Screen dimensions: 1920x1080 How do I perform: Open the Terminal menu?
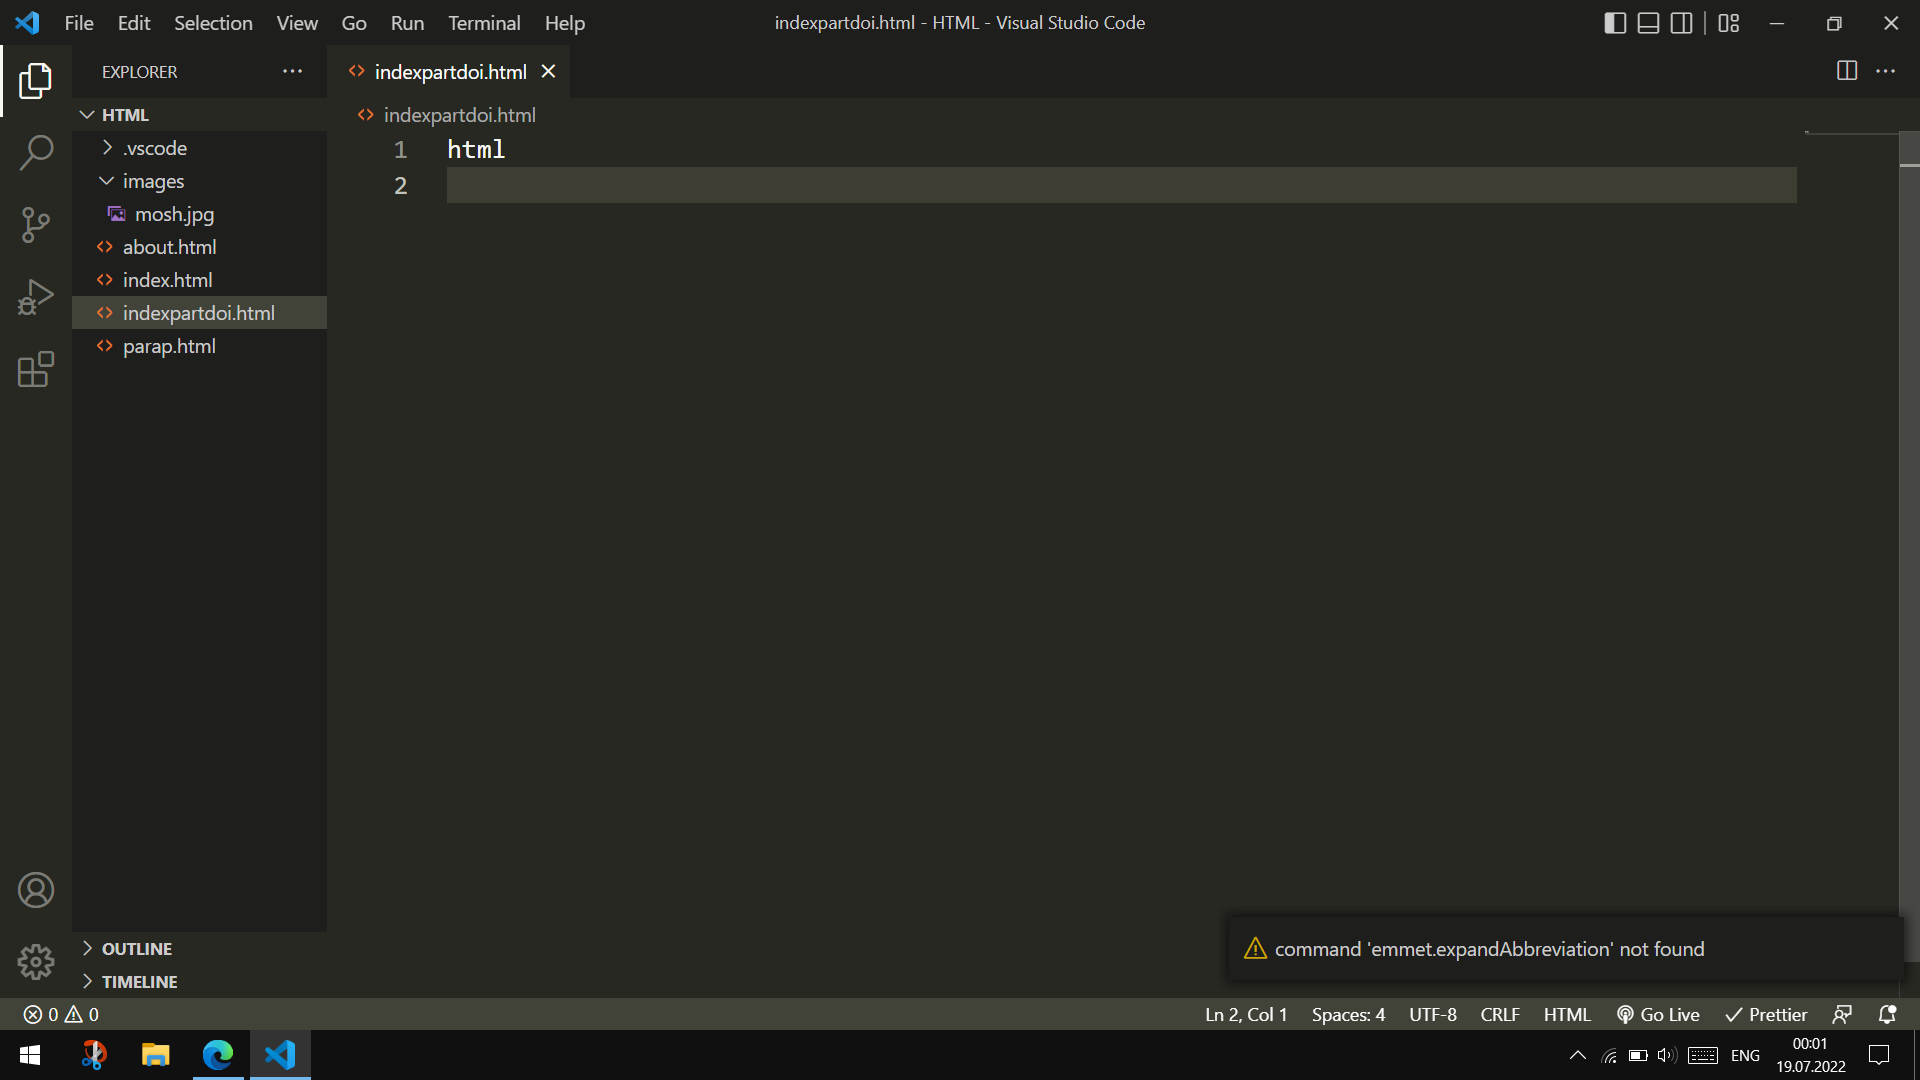[484, 22]
